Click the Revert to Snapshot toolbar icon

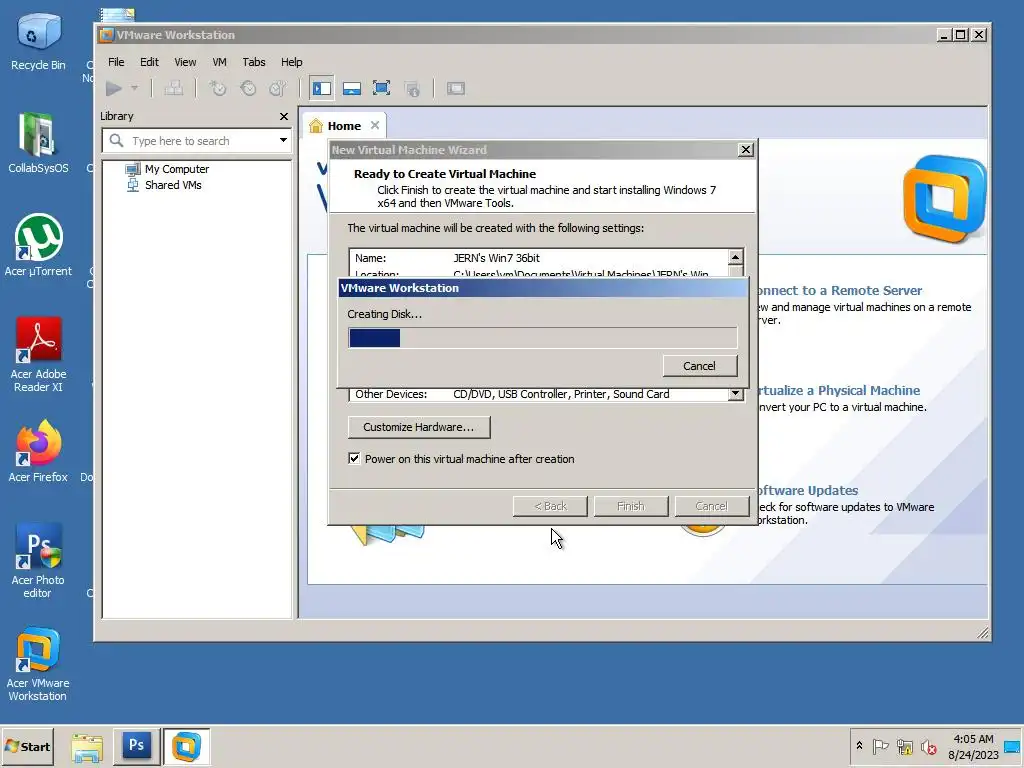[x=248, y=88]
